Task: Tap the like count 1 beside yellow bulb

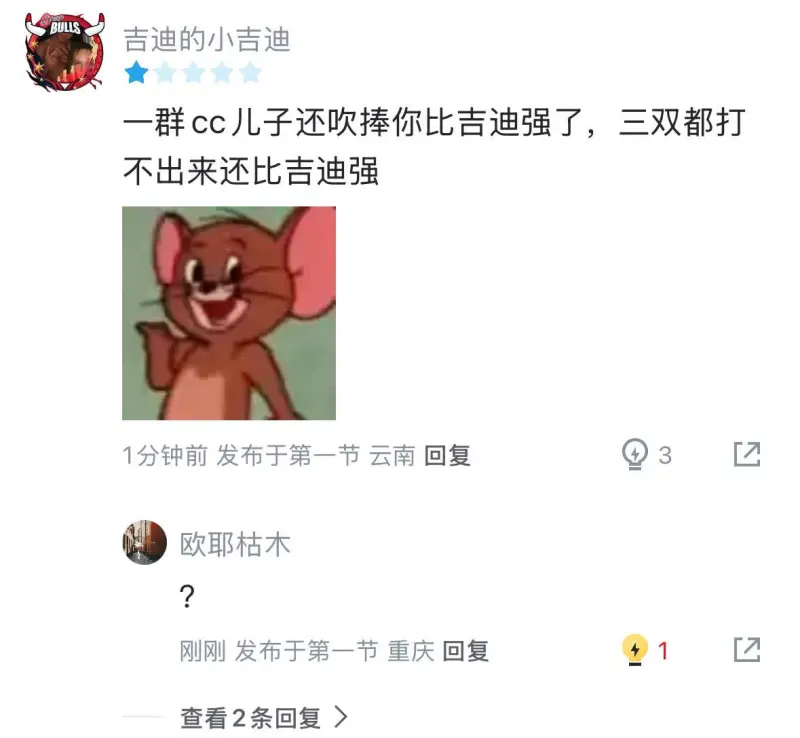Action: tap(663, 651)
